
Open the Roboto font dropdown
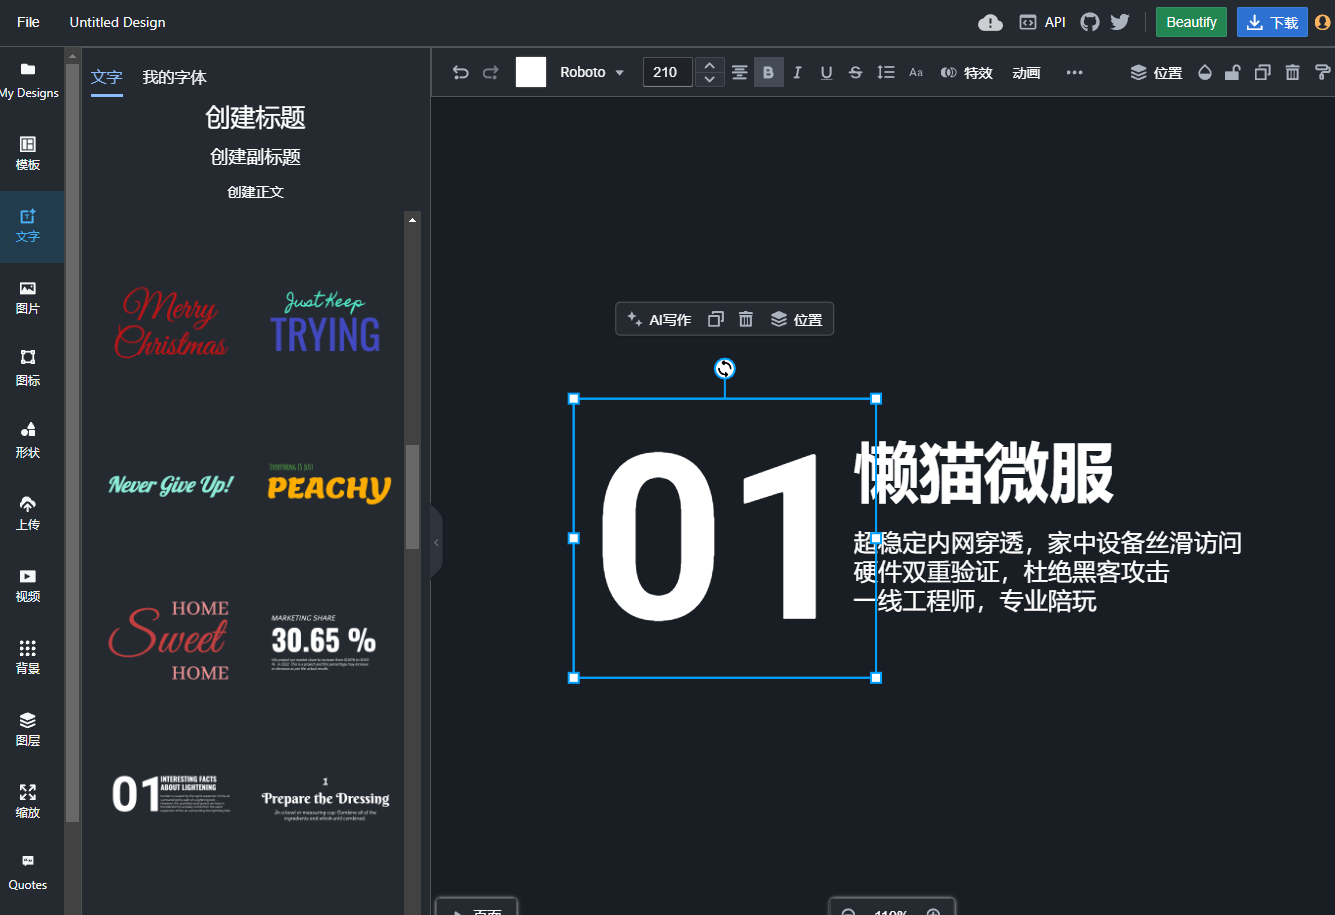[592, 72]
